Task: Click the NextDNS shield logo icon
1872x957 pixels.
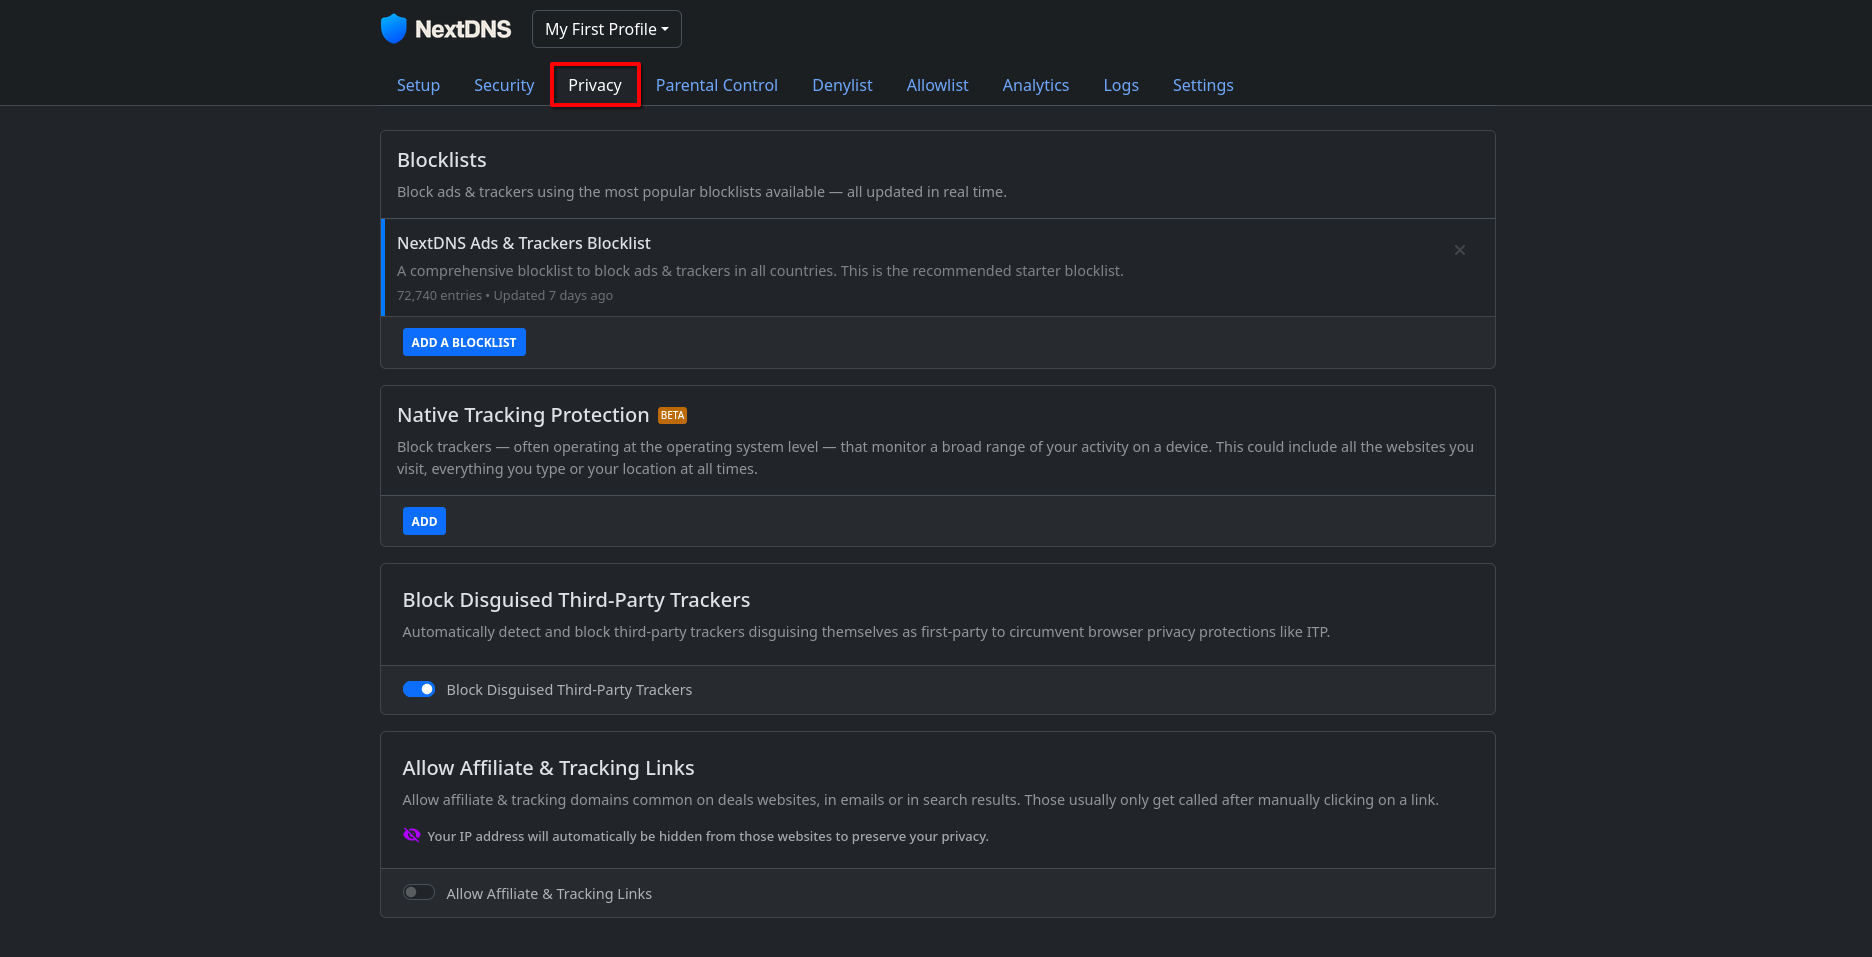Action: pos(394,29)
